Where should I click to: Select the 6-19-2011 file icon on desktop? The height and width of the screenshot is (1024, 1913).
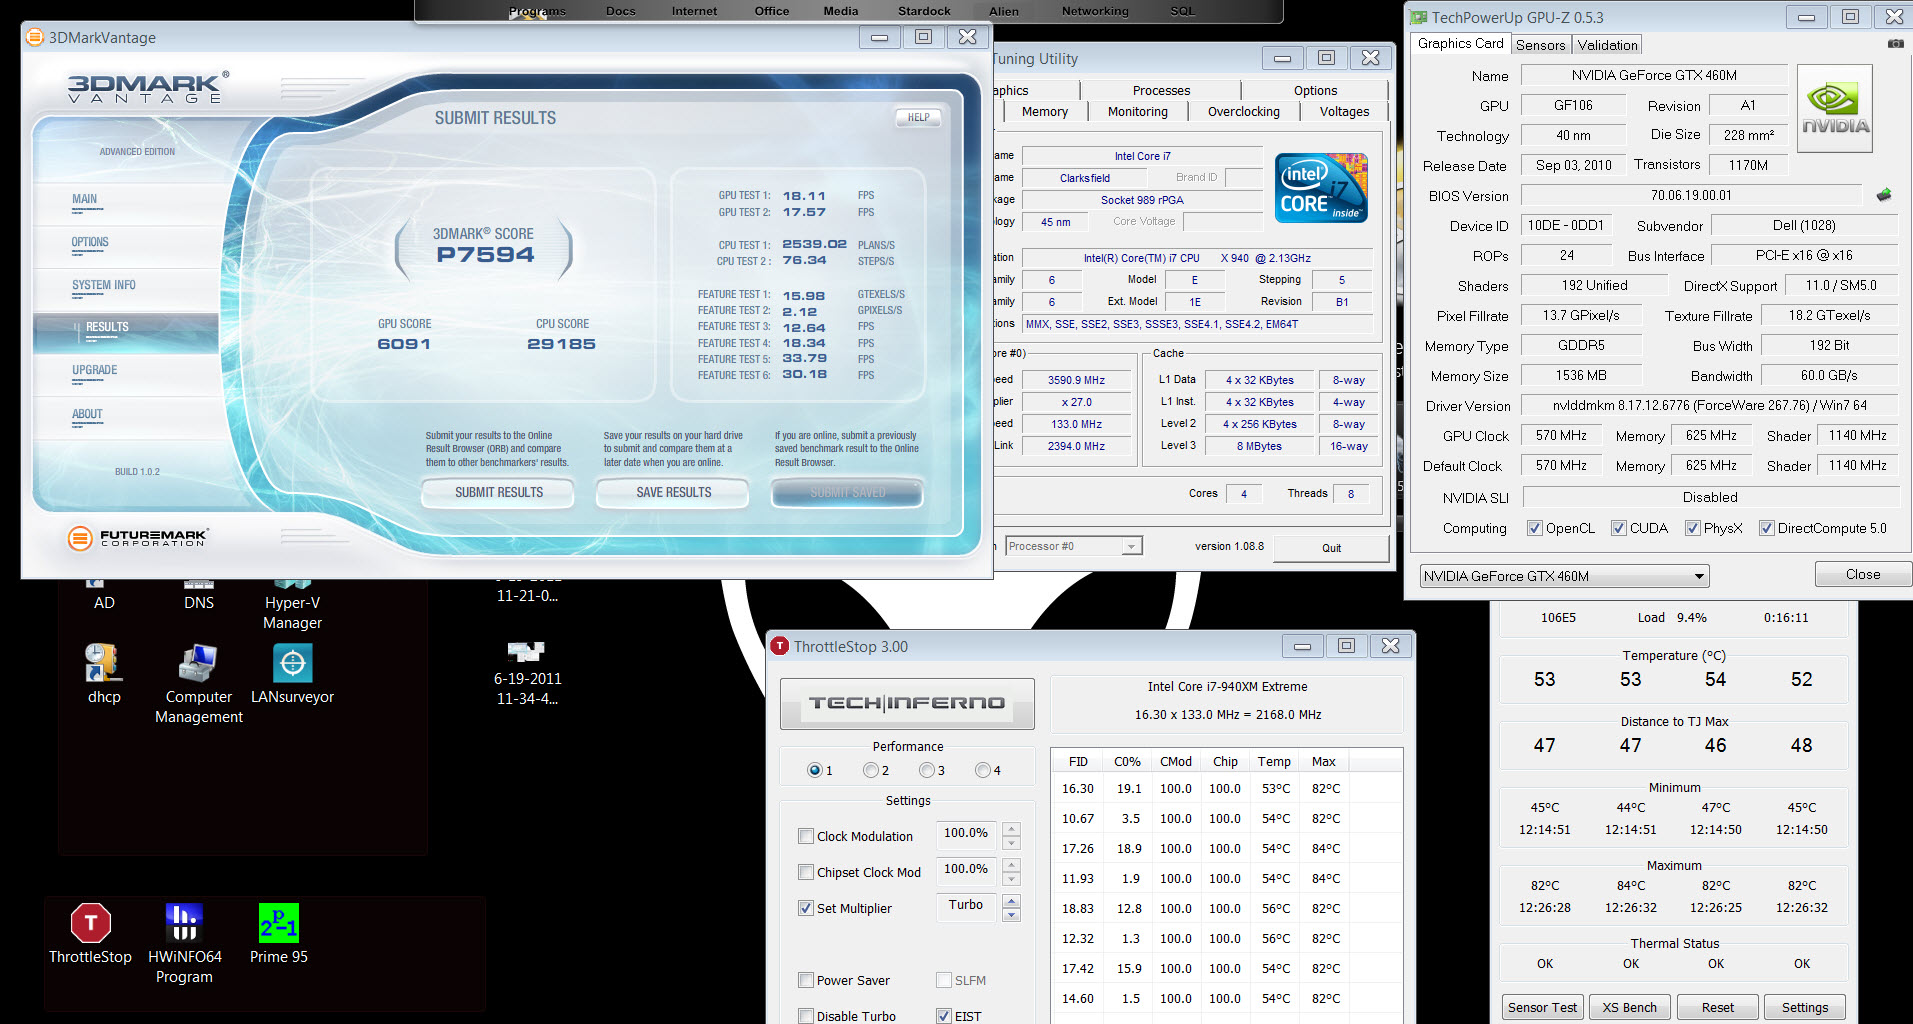point(527,674)
